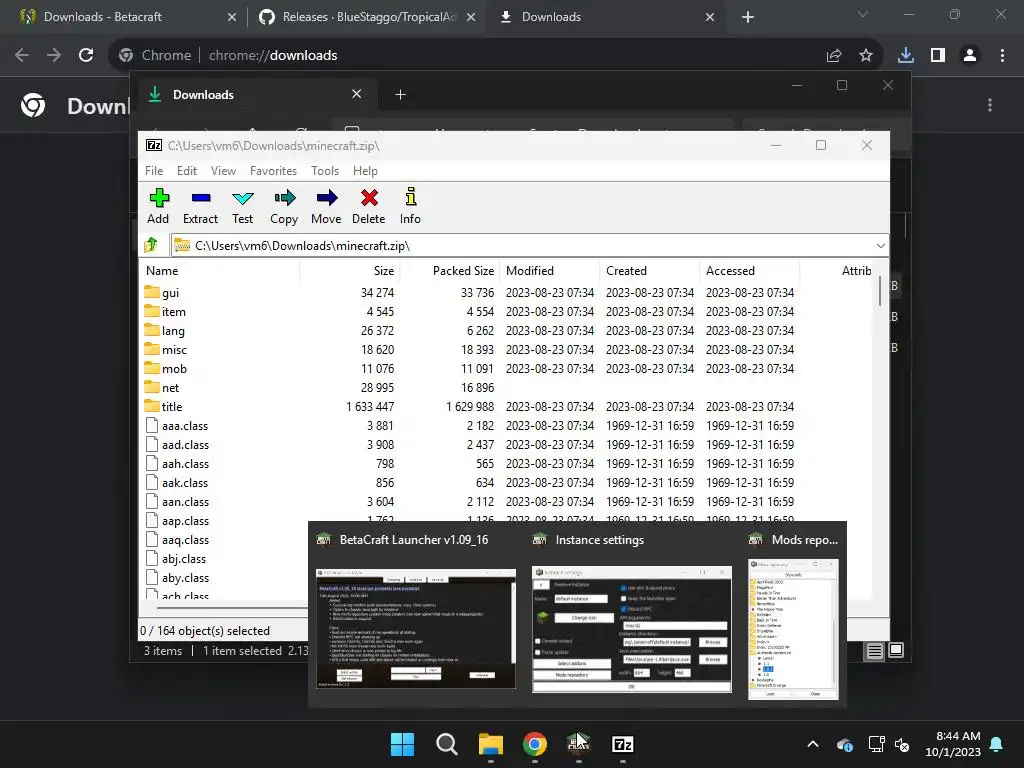Image resolution: width=1024 pixels, height=768 pixels.
Task: Show hidden system tray icons
Action: [812, 744]
